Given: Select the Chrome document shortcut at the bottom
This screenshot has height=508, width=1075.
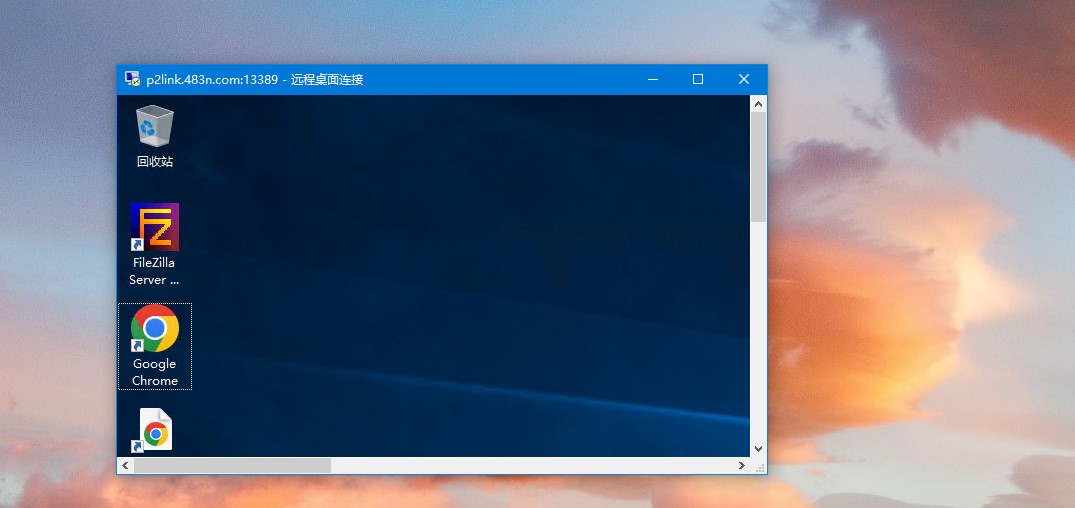Looking at the screenshot, I should [155, 430].
